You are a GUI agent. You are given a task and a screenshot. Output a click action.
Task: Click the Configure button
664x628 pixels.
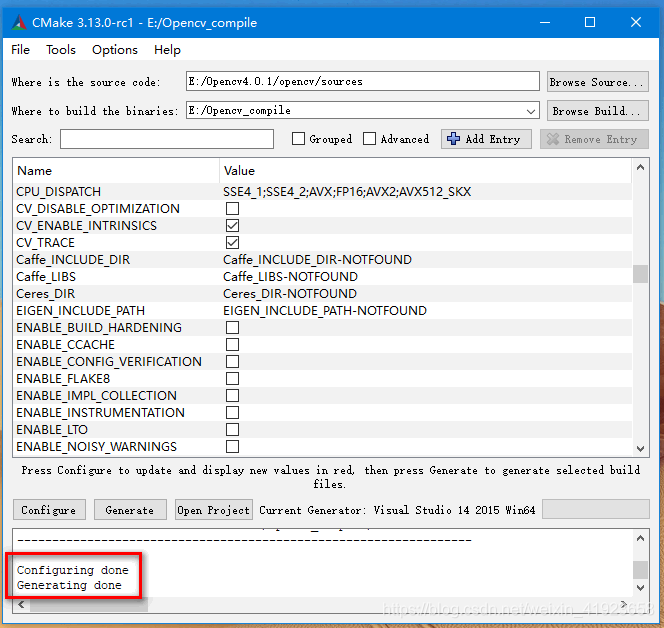click(x=49, y=510)
